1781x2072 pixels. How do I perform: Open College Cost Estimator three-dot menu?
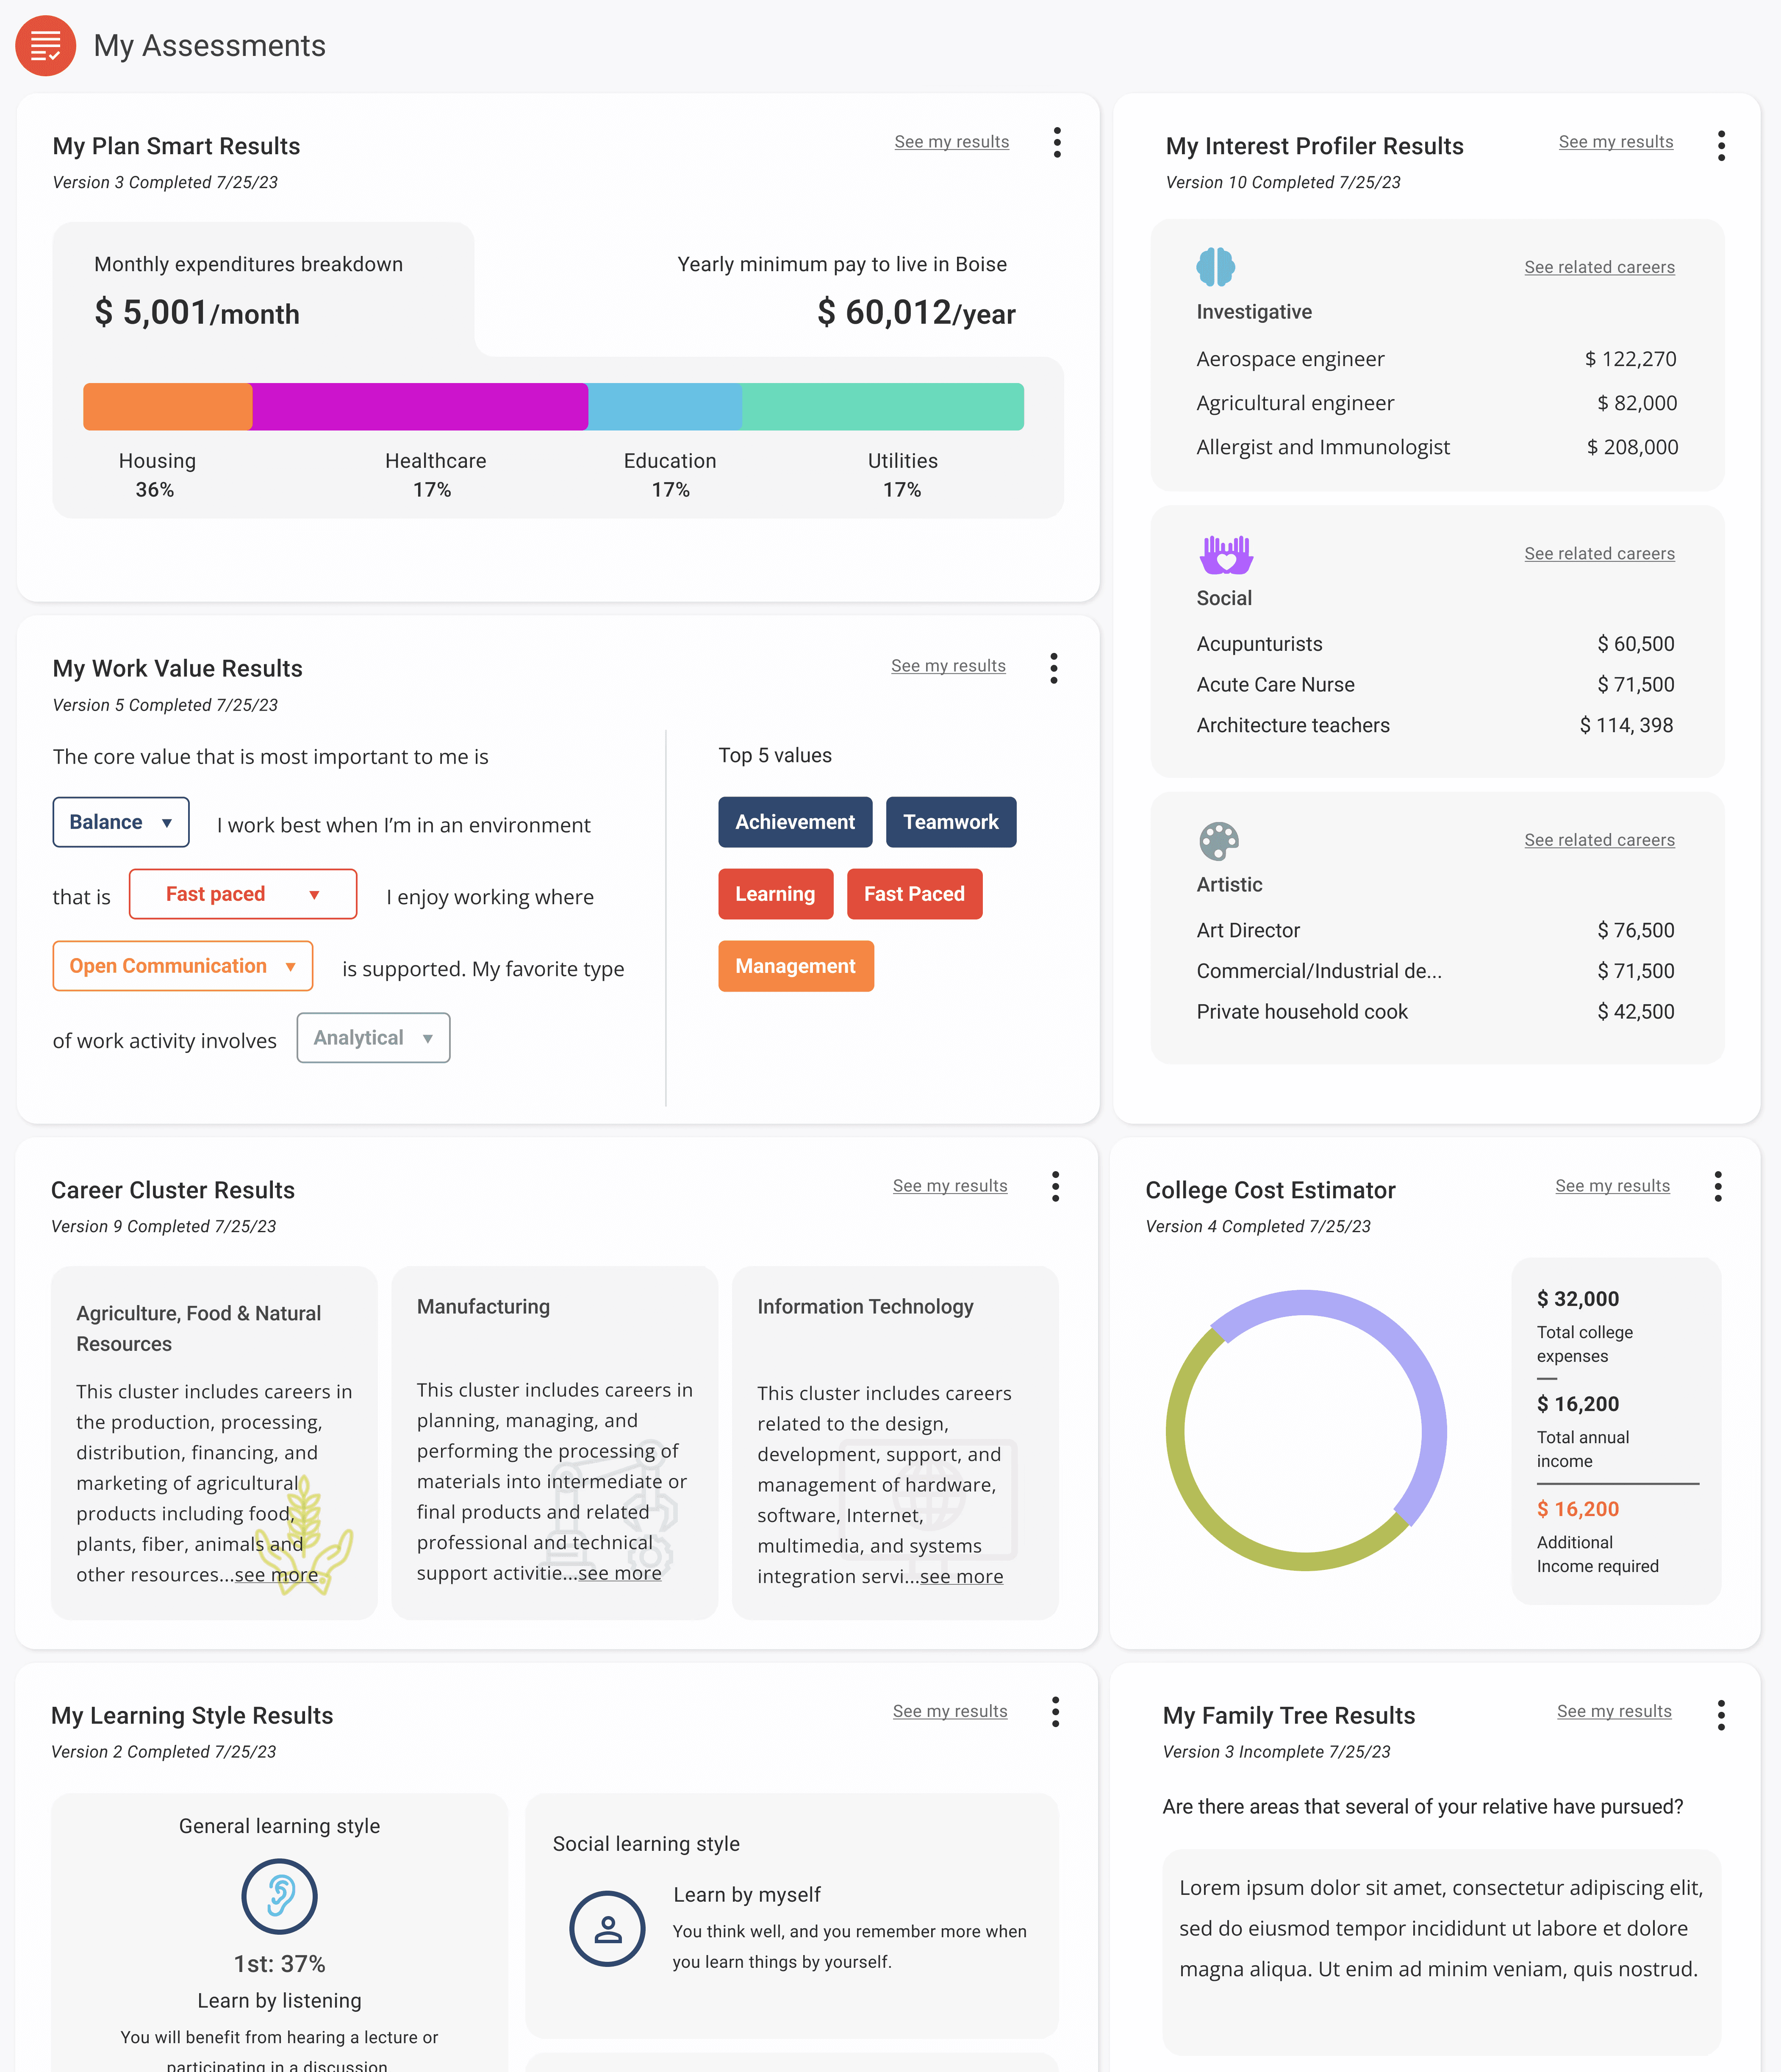pos(1717,1187)
